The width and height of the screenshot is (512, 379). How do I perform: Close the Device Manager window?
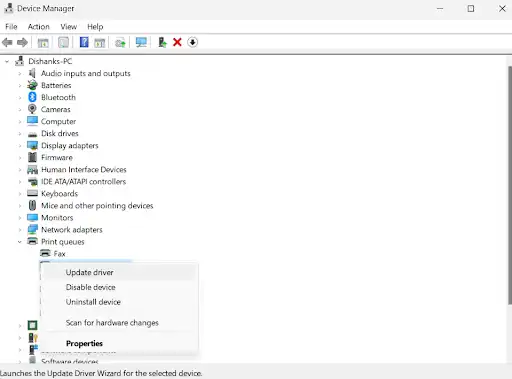tap(502, 8)
